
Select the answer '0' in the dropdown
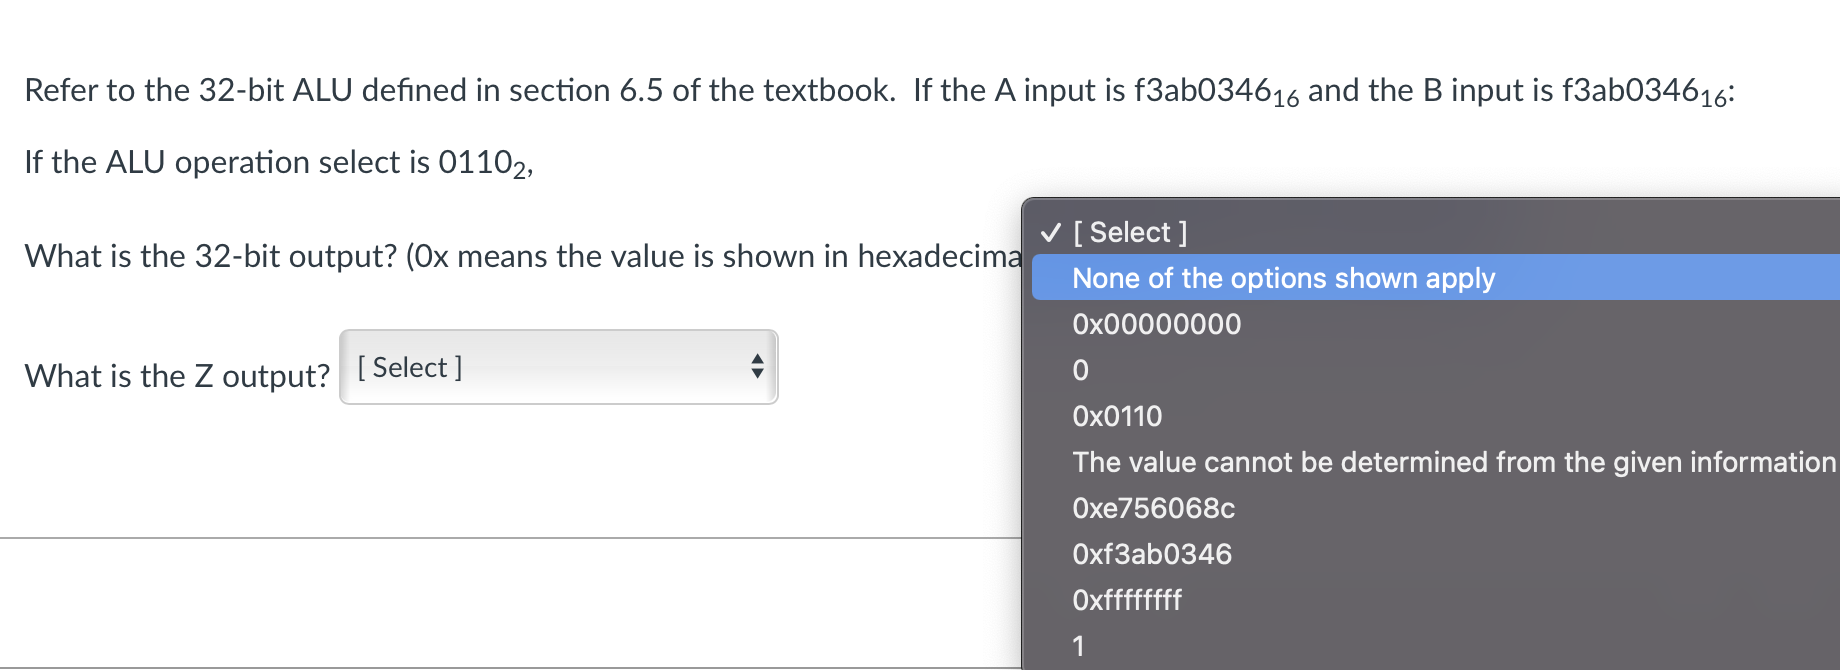(x=1079, y=370)
